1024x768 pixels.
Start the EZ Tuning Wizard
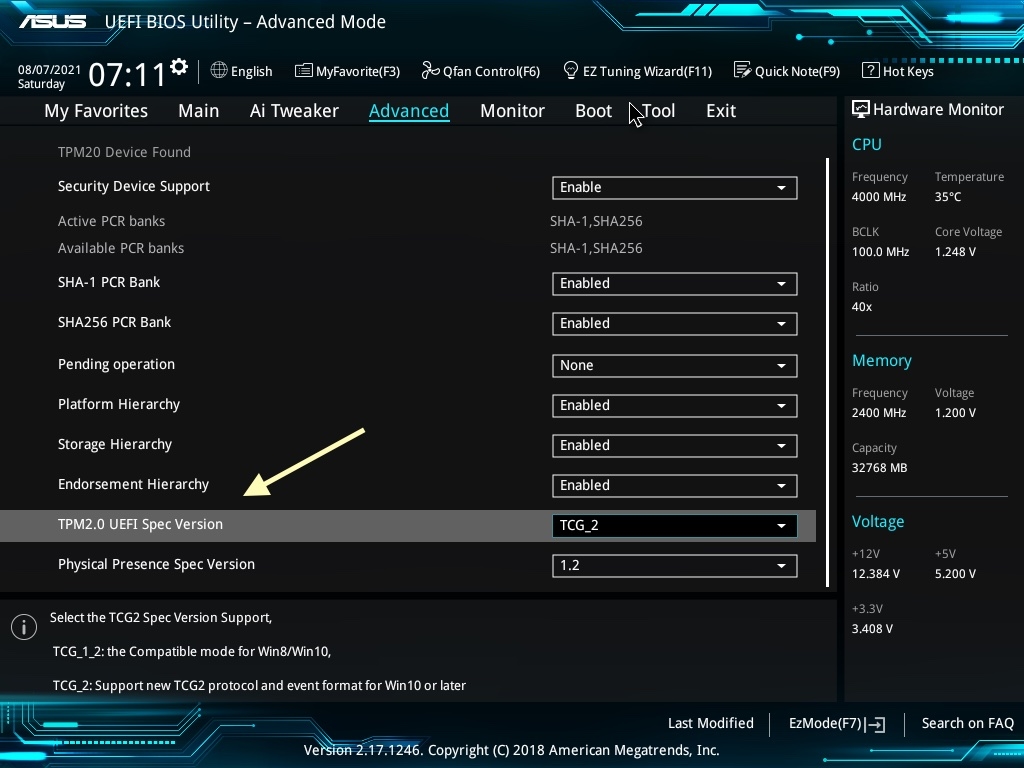tap(637, 71)
